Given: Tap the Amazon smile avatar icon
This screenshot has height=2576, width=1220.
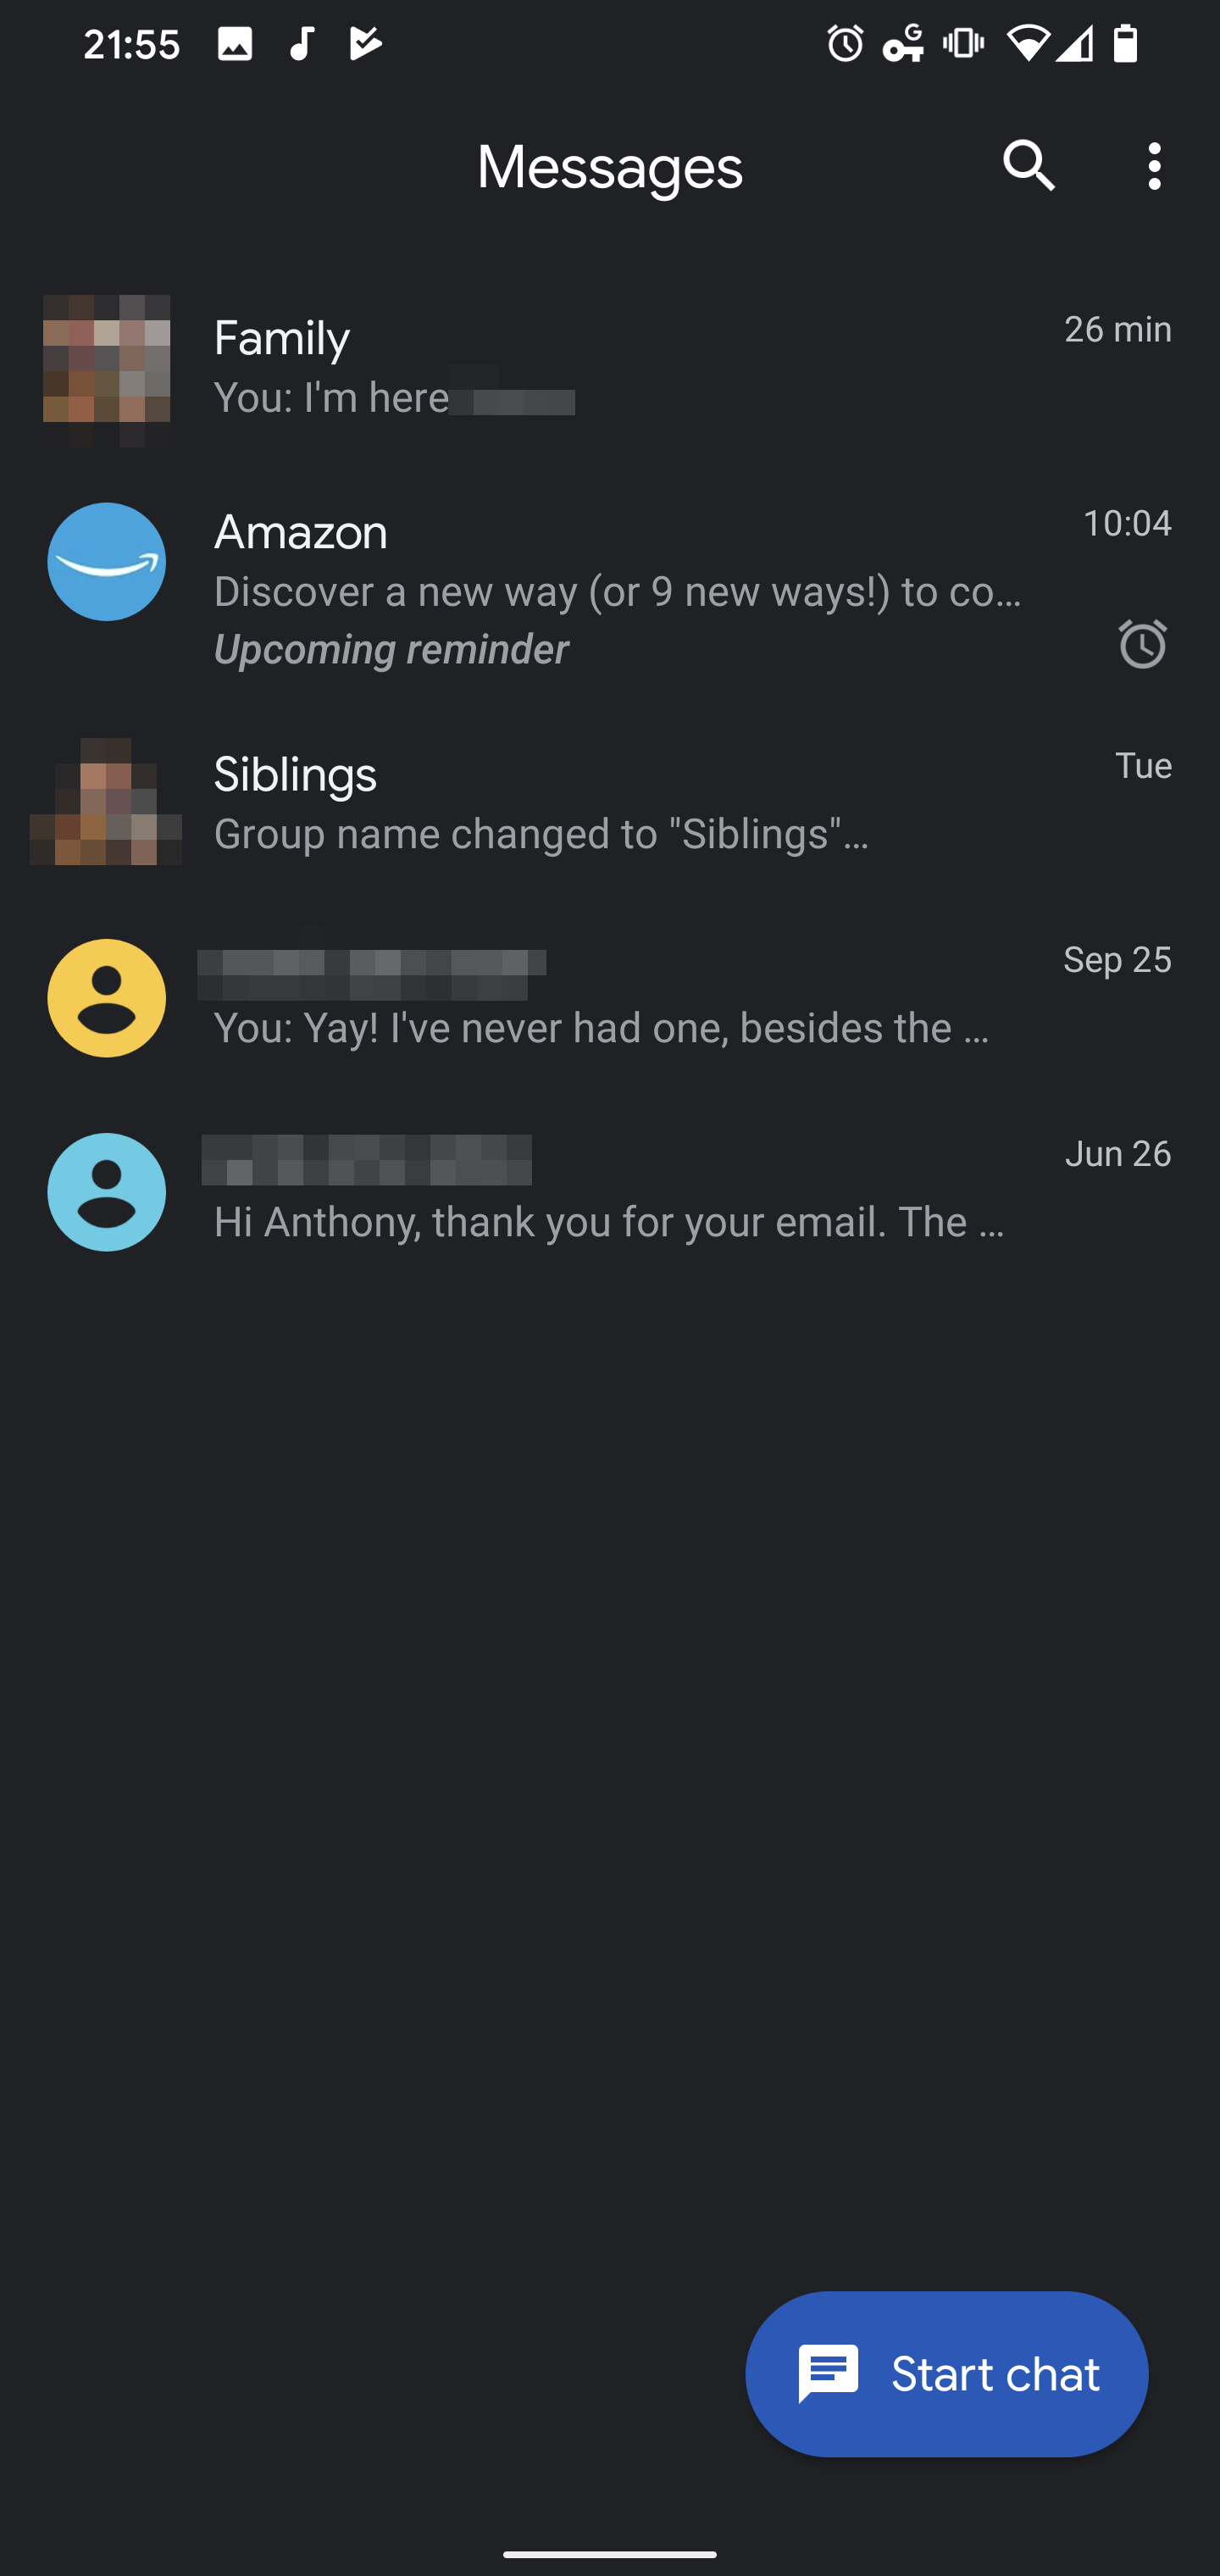Looking at the screenshot, I should pyautogui.click(x=107, y=562).
